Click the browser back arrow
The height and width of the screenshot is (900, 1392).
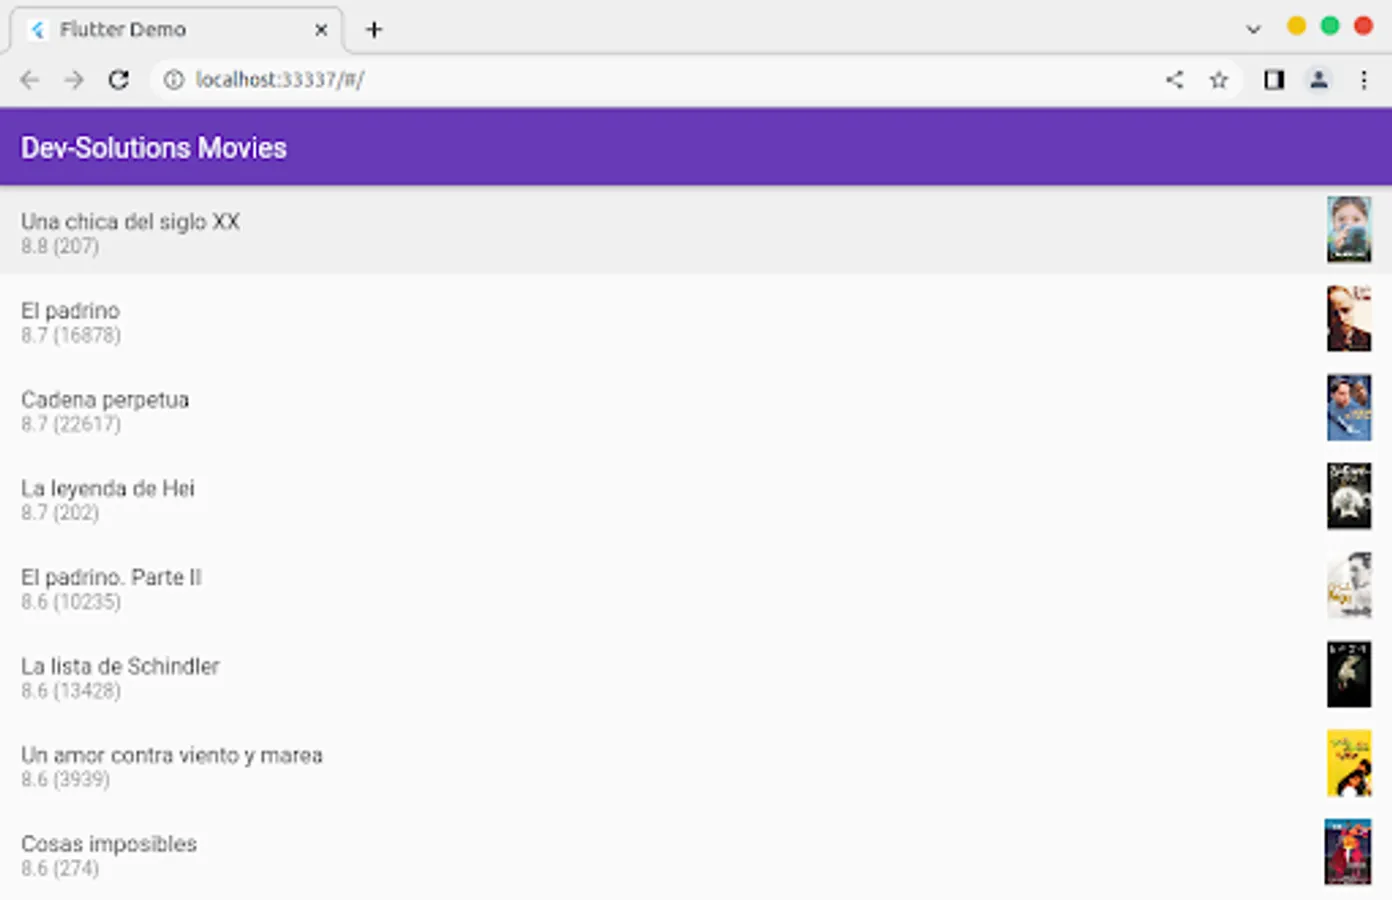pos(28,80)
